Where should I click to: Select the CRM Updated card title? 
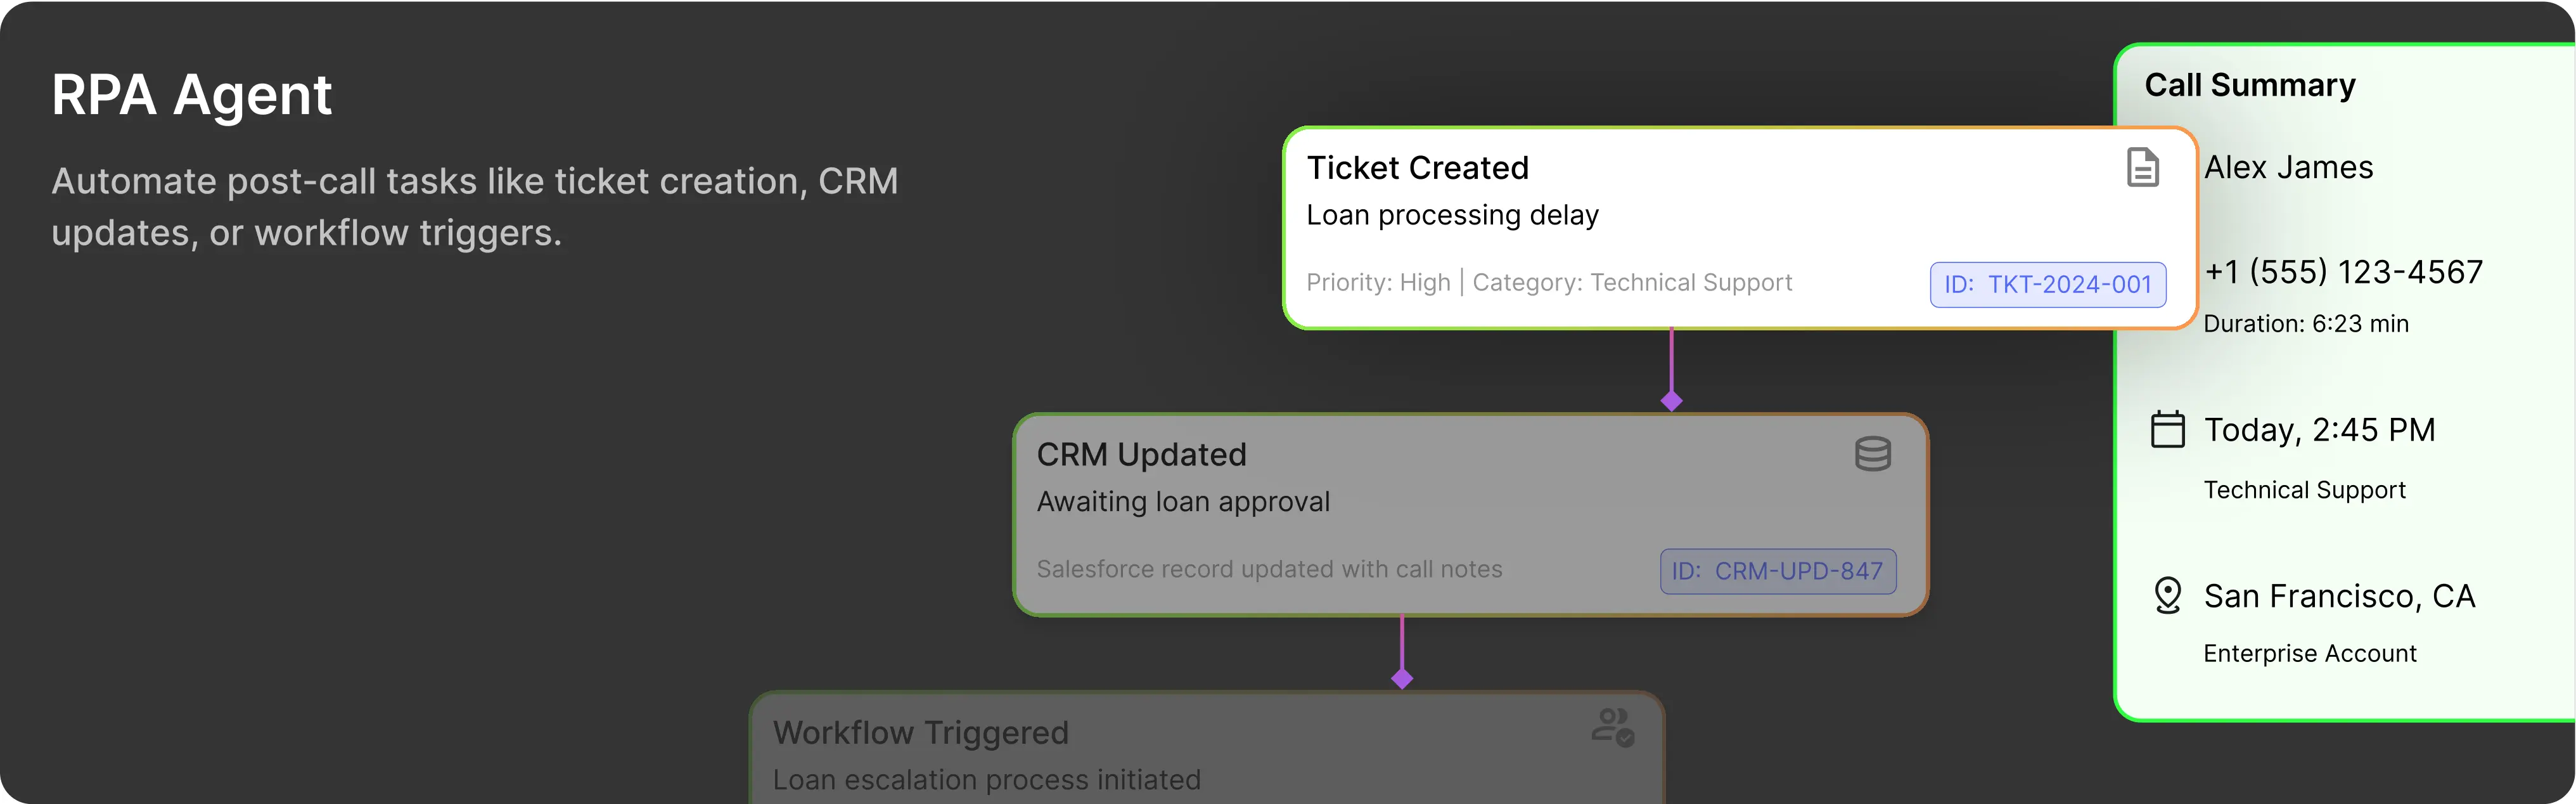point(1141,455)
